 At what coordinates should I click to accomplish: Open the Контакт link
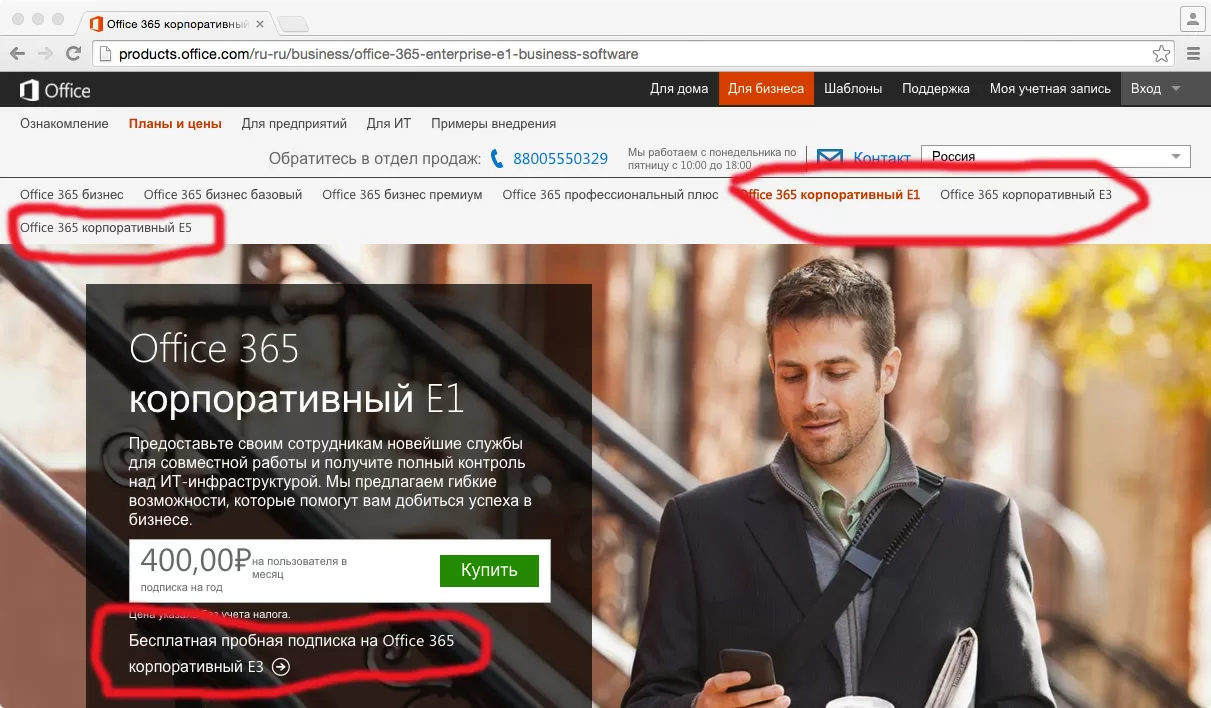pyautogui.click(x=882, y=158)
